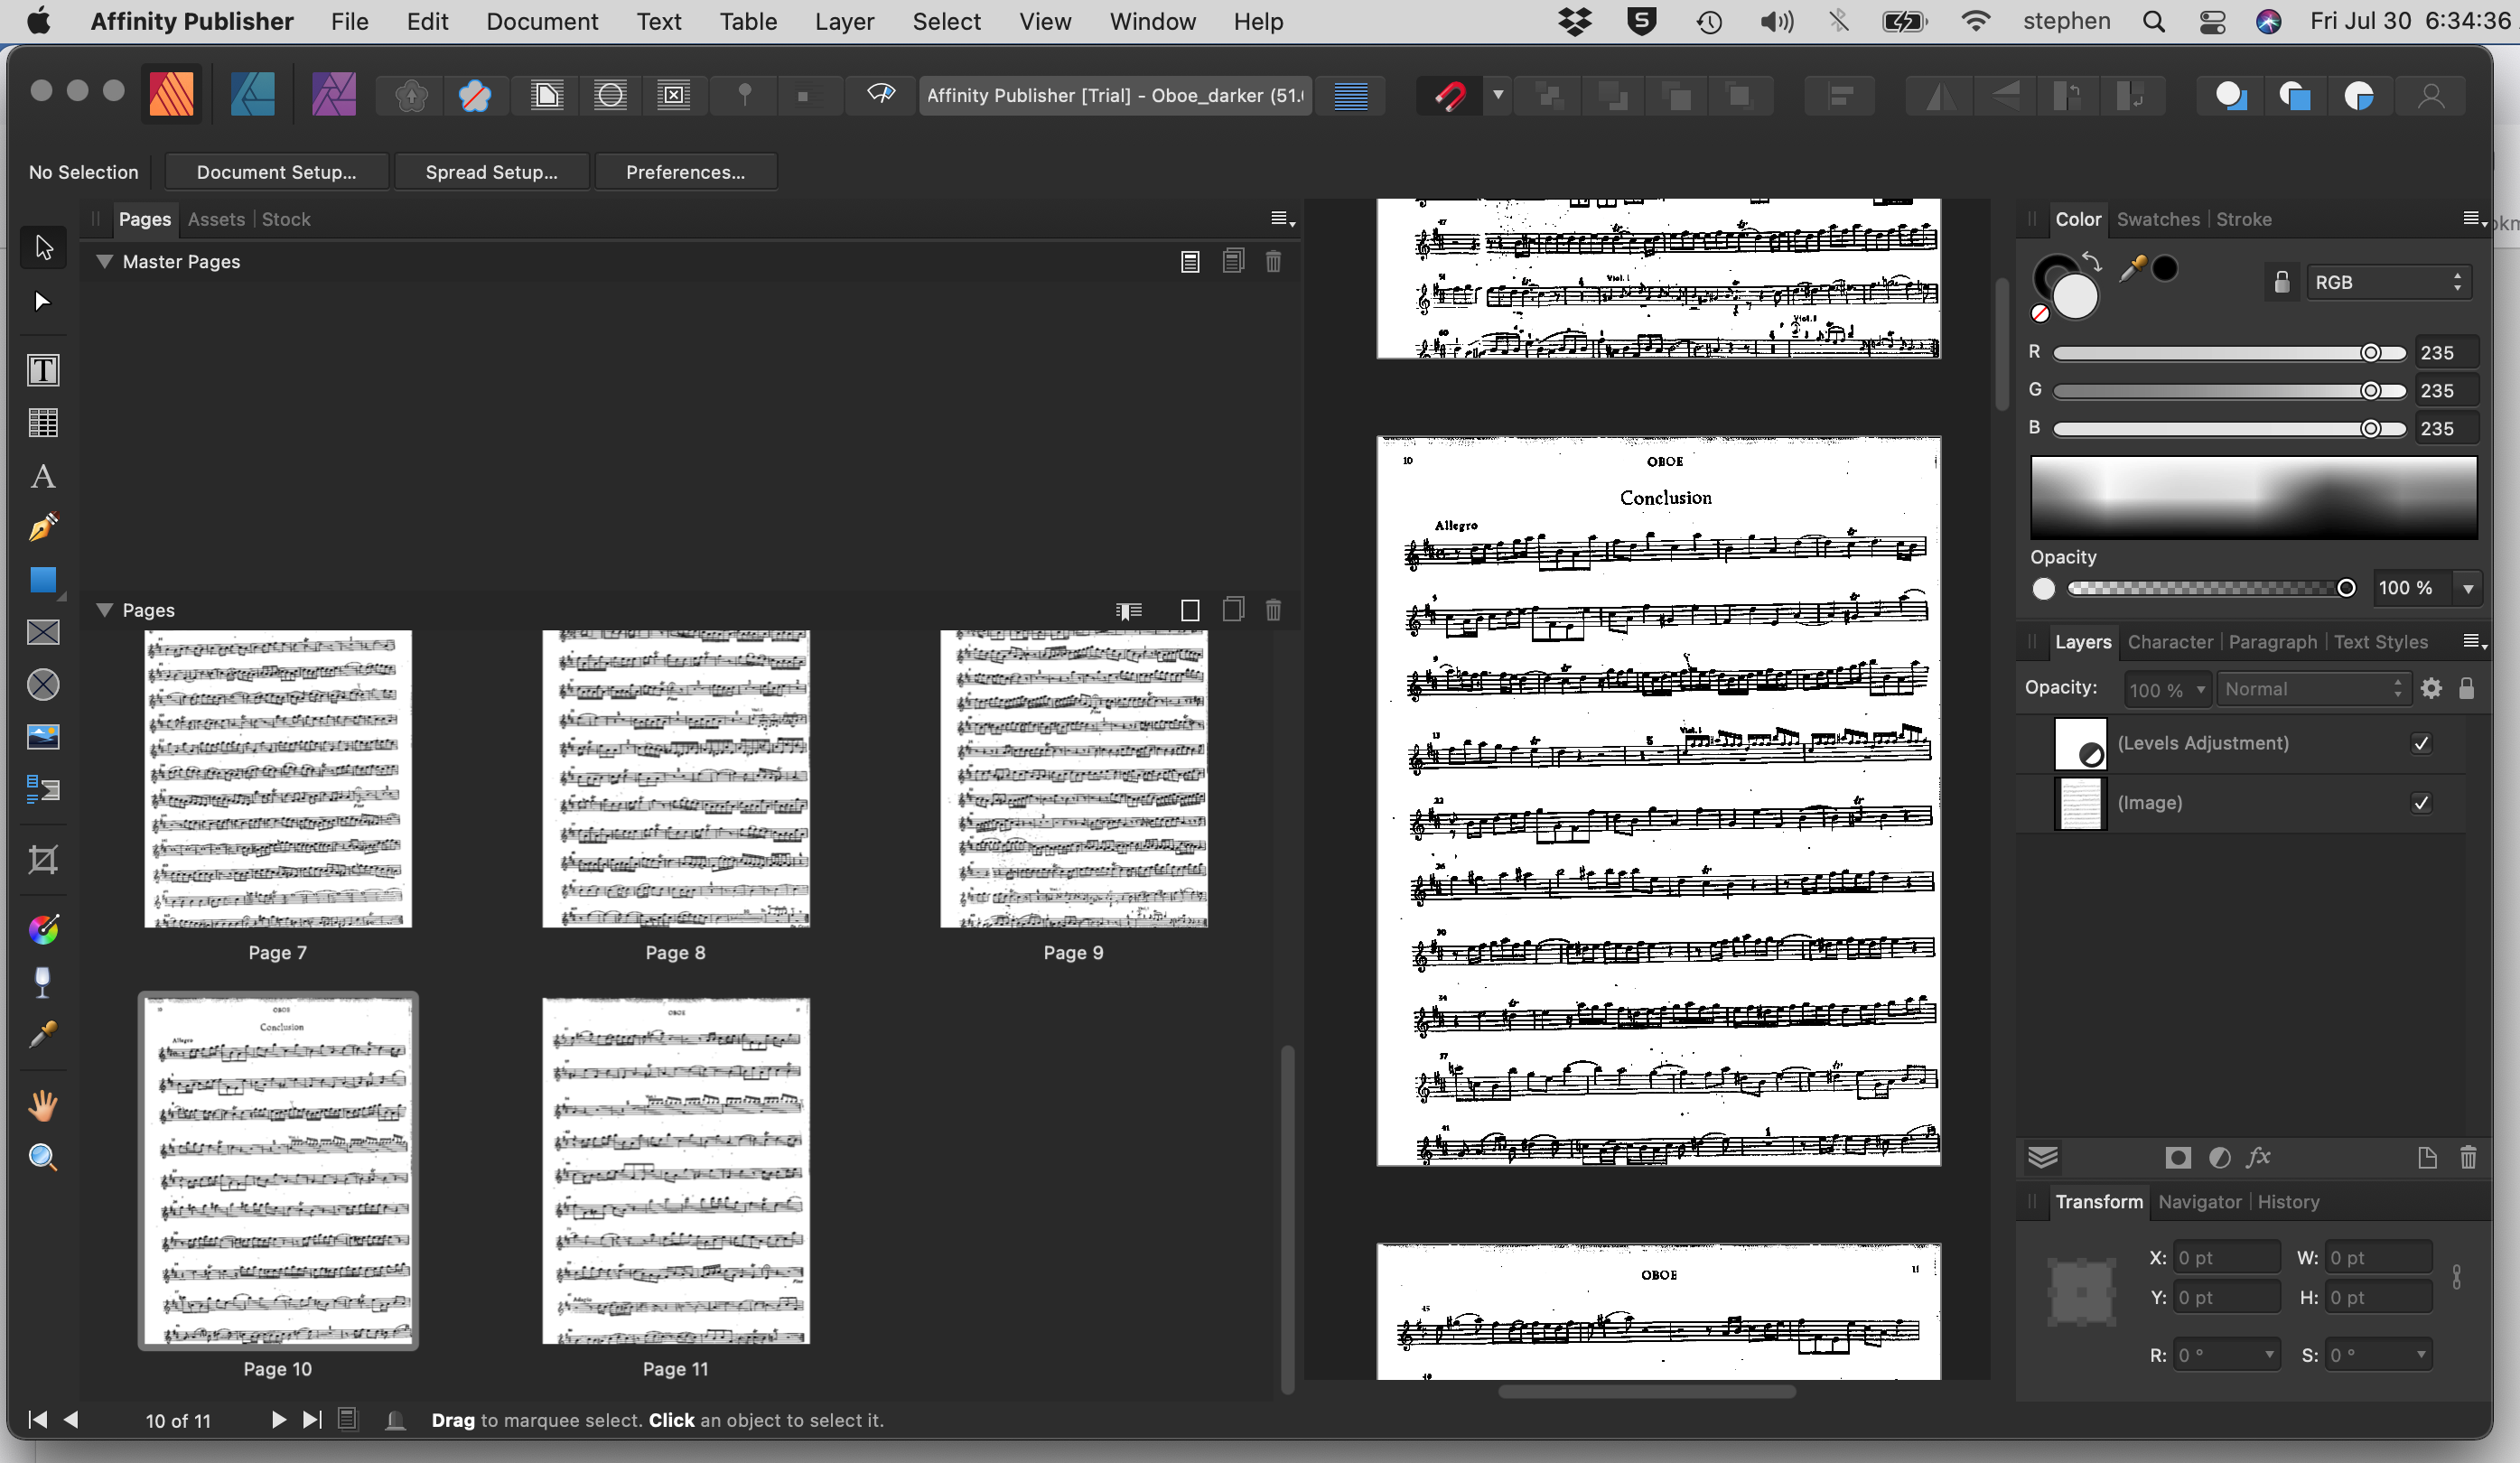Image resolution: width=2520 pixels, height=1463 pixels.
Task: Select the Picture Frame Ellipse tool
Action: click(x=43, y=685)
